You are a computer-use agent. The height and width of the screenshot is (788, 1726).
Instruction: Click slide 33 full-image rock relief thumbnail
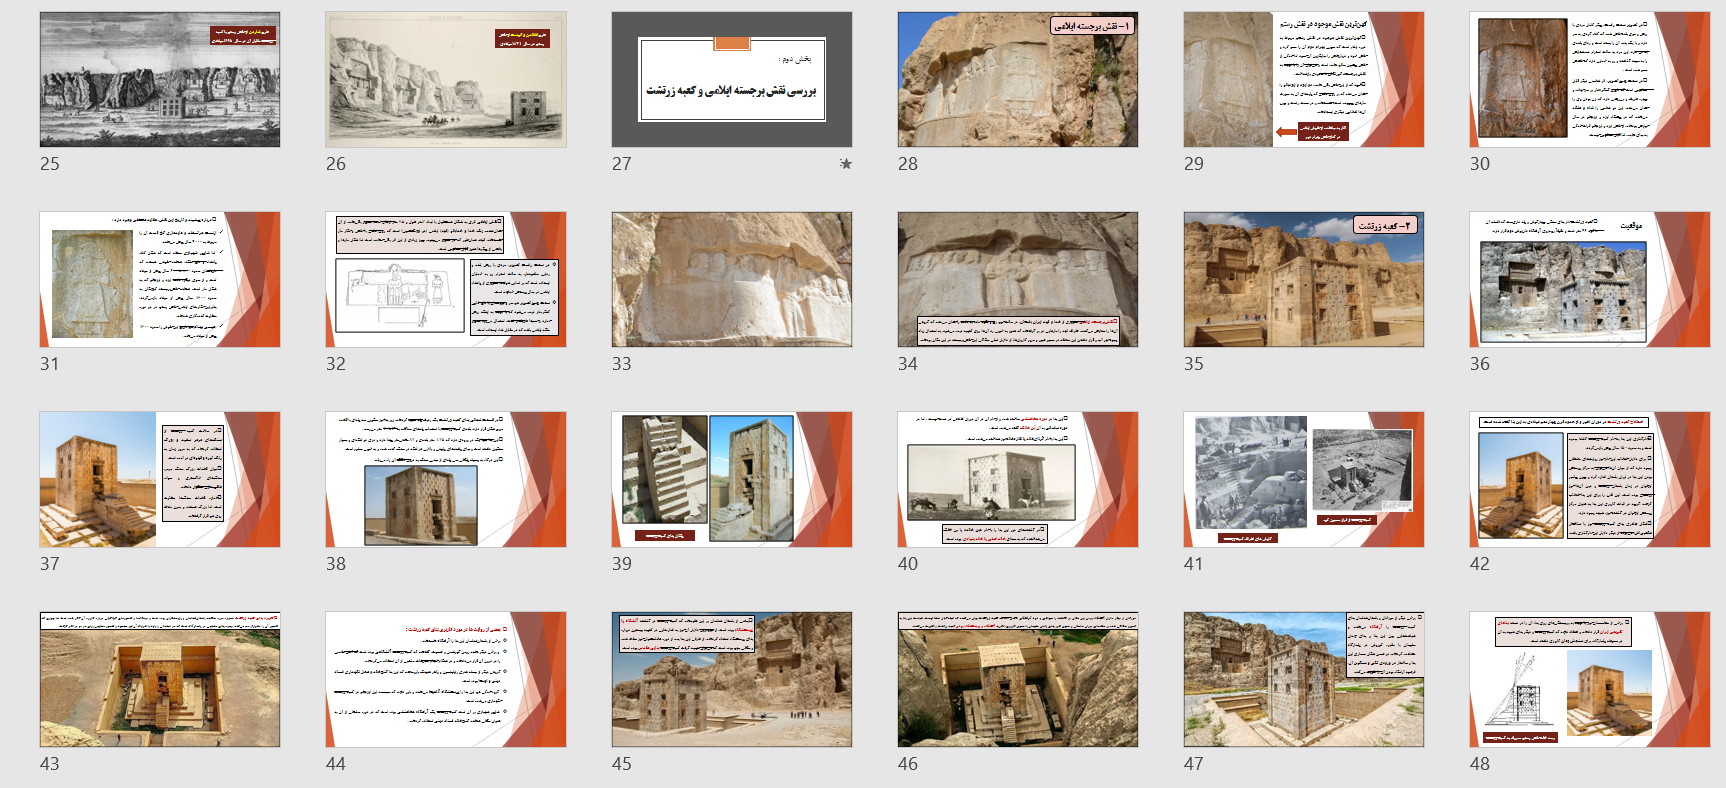pos(732,280)
